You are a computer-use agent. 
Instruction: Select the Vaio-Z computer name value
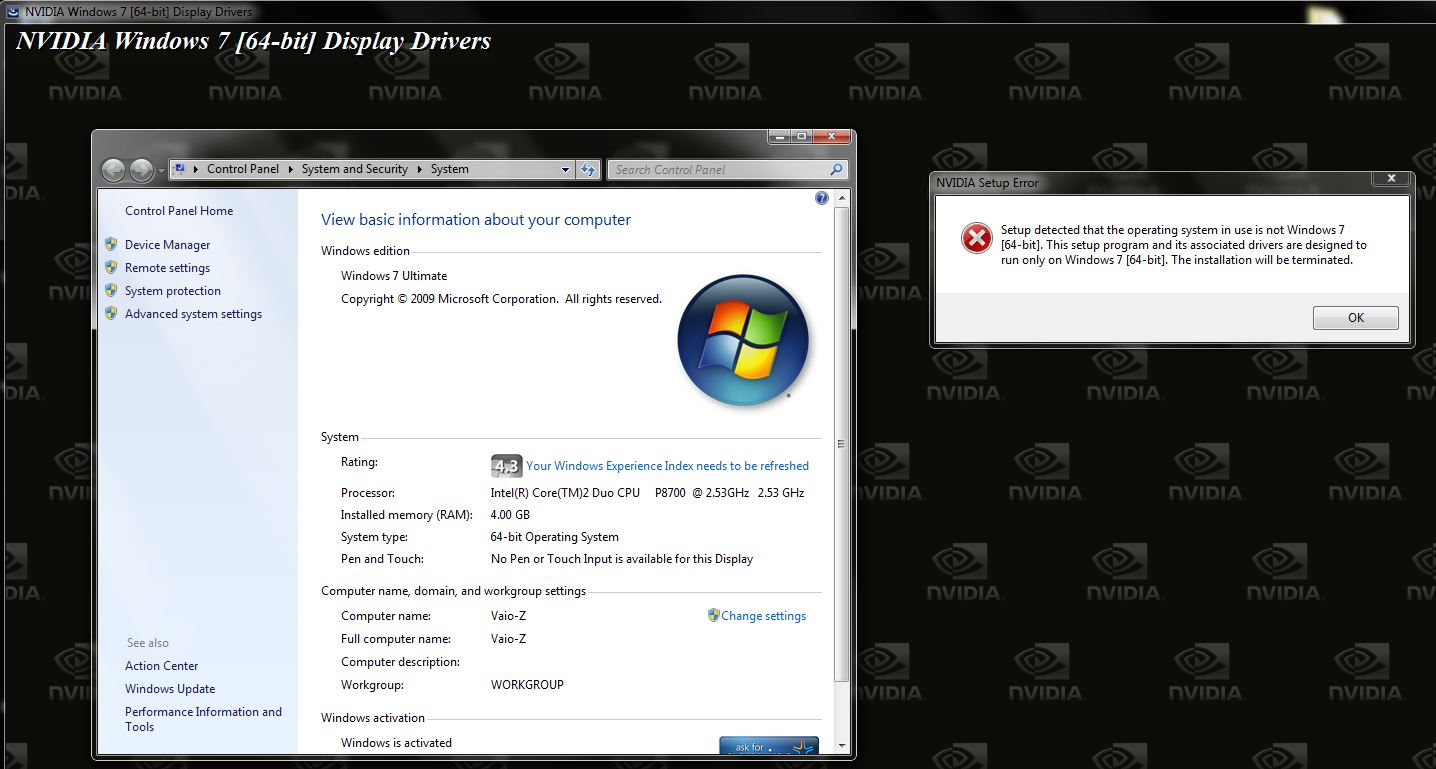(x=508, y=616)
